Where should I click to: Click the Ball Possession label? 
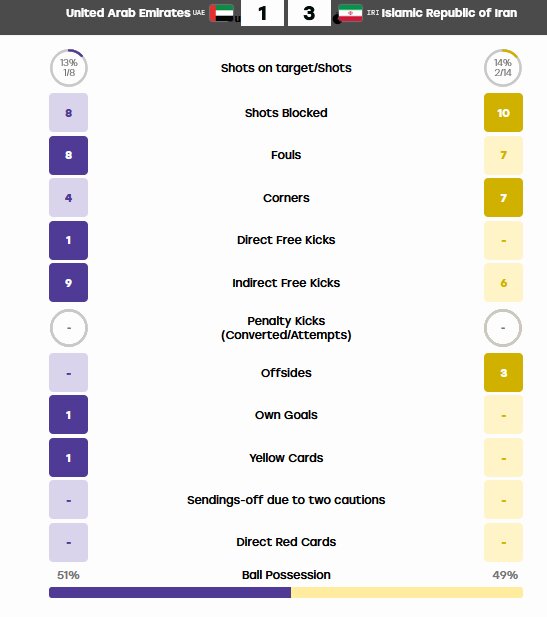[286, 575]
